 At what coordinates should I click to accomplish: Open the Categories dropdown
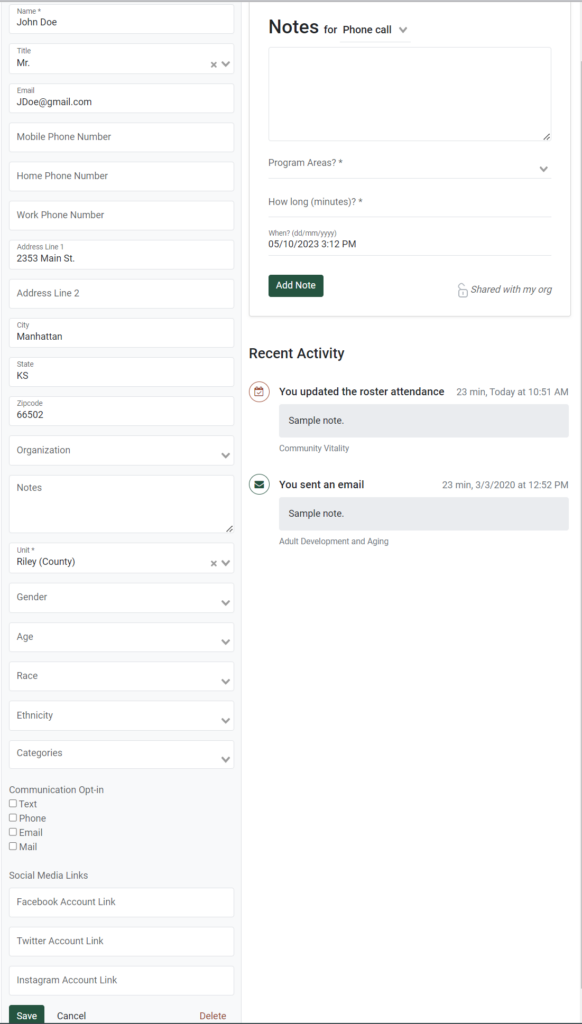pyautogui.click(x=121, y=754)
